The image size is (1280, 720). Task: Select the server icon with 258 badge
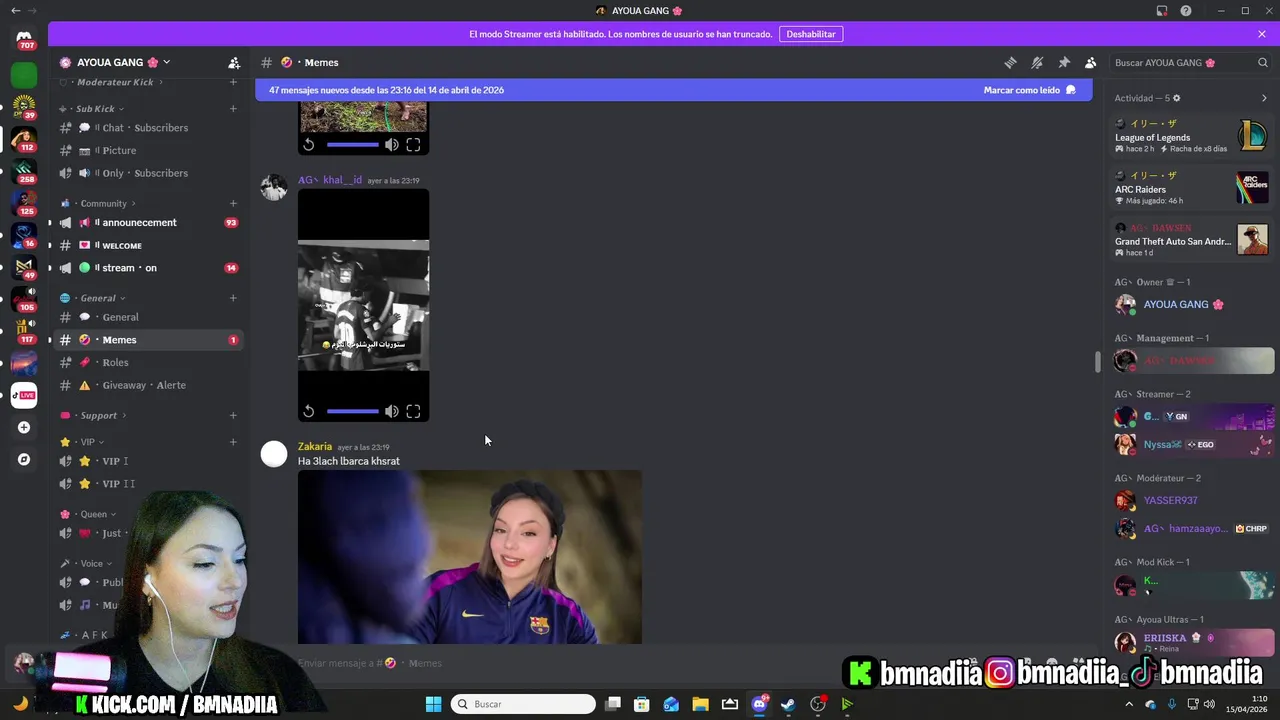(24, 170)
